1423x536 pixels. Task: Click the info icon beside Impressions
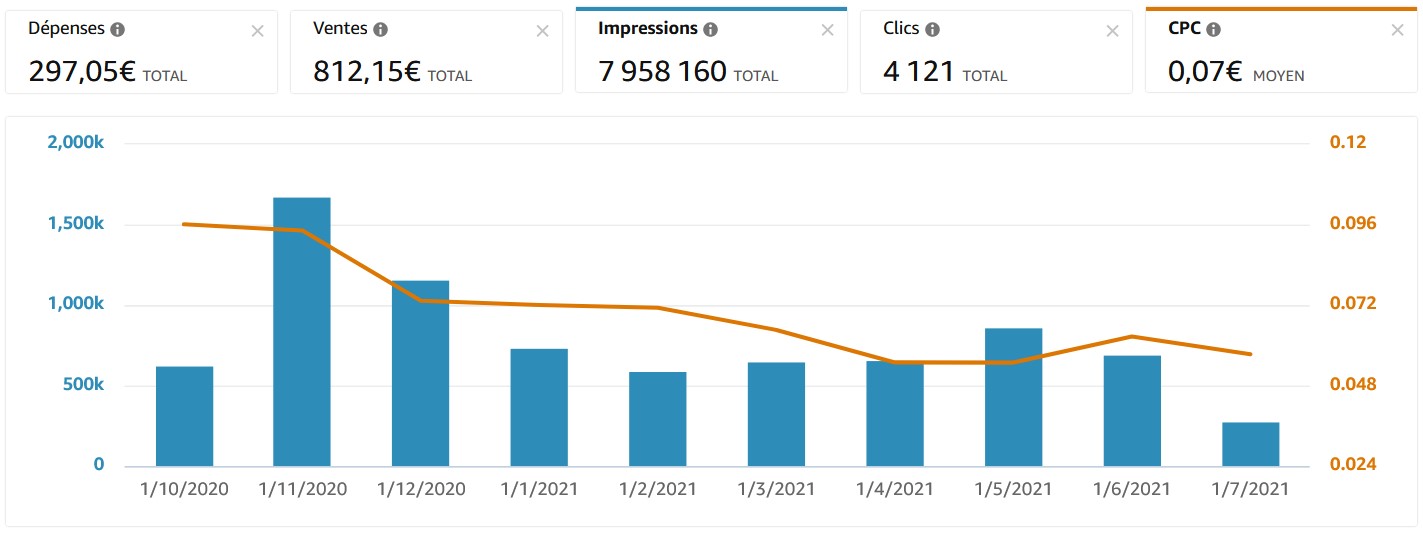click(710, 30)
